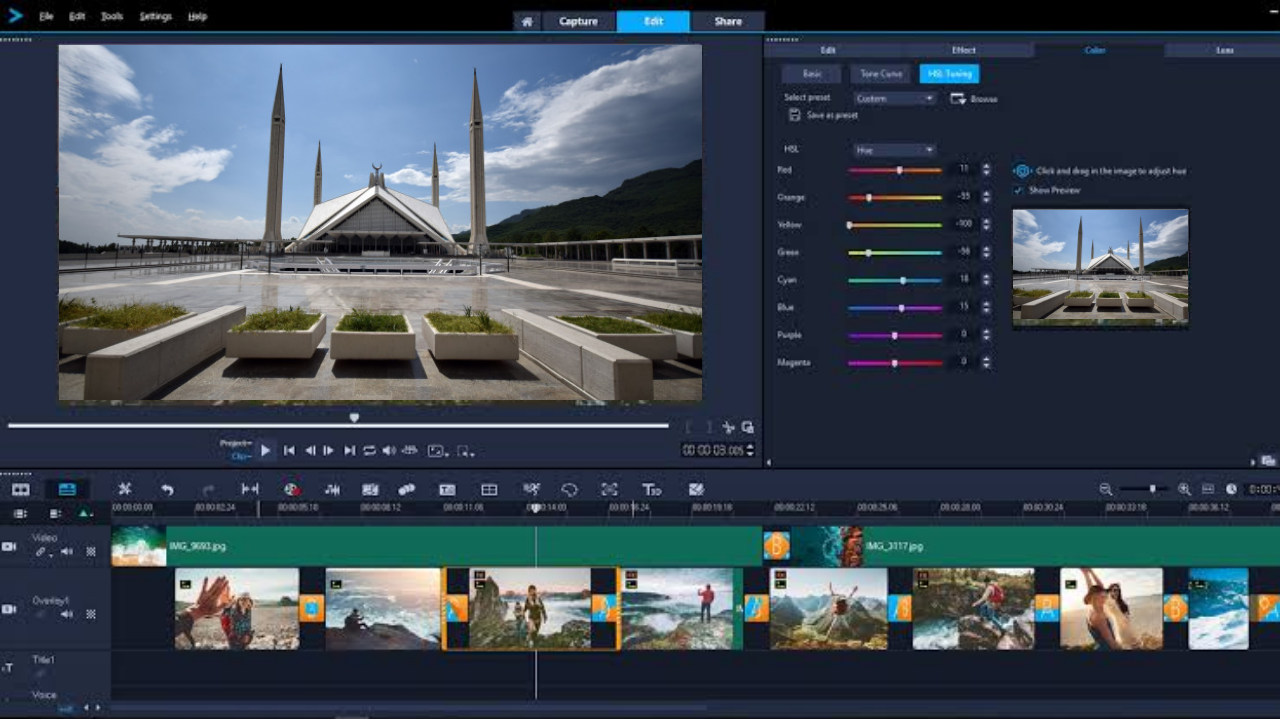Click the color wheel icon in timeline toolbar
The image size is (1280, 720).
(x=292, y=489)
